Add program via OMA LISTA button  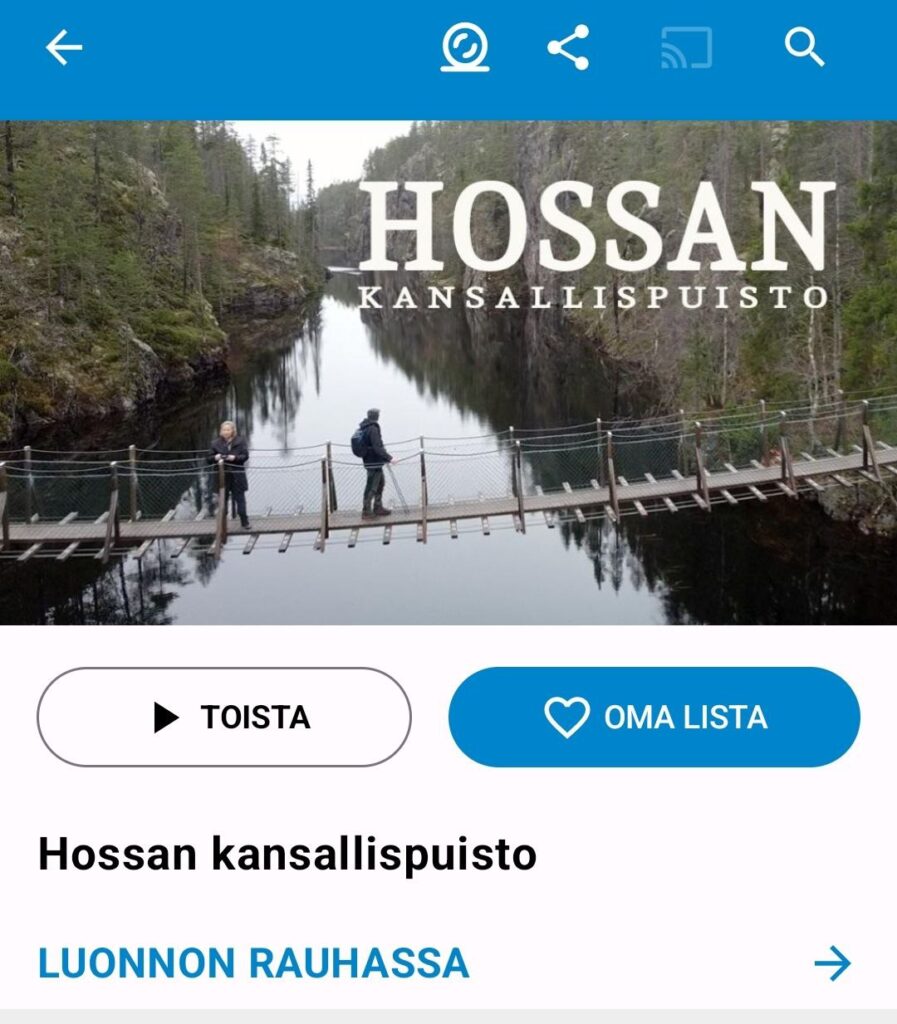654,717
